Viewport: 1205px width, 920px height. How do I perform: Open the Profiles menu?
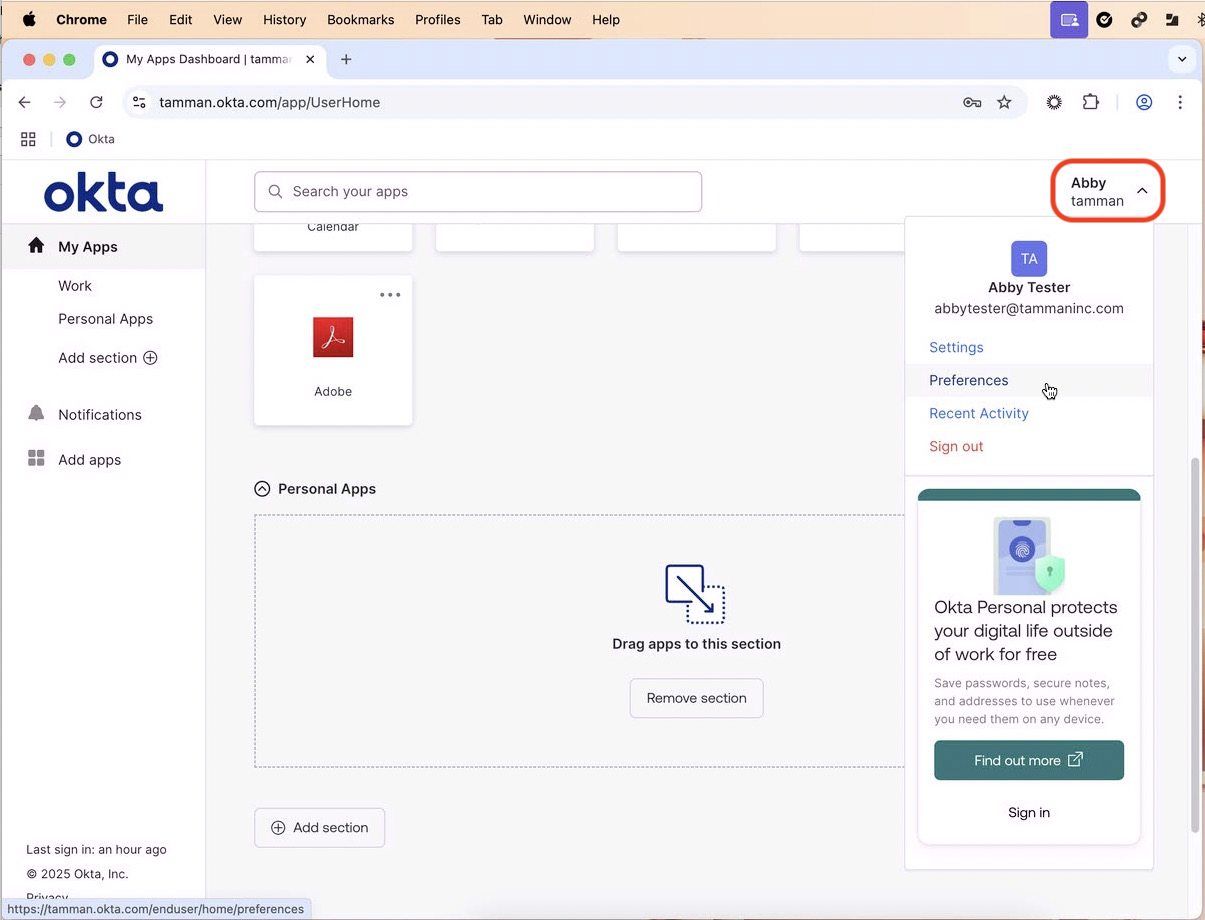(x=438, y=19)
